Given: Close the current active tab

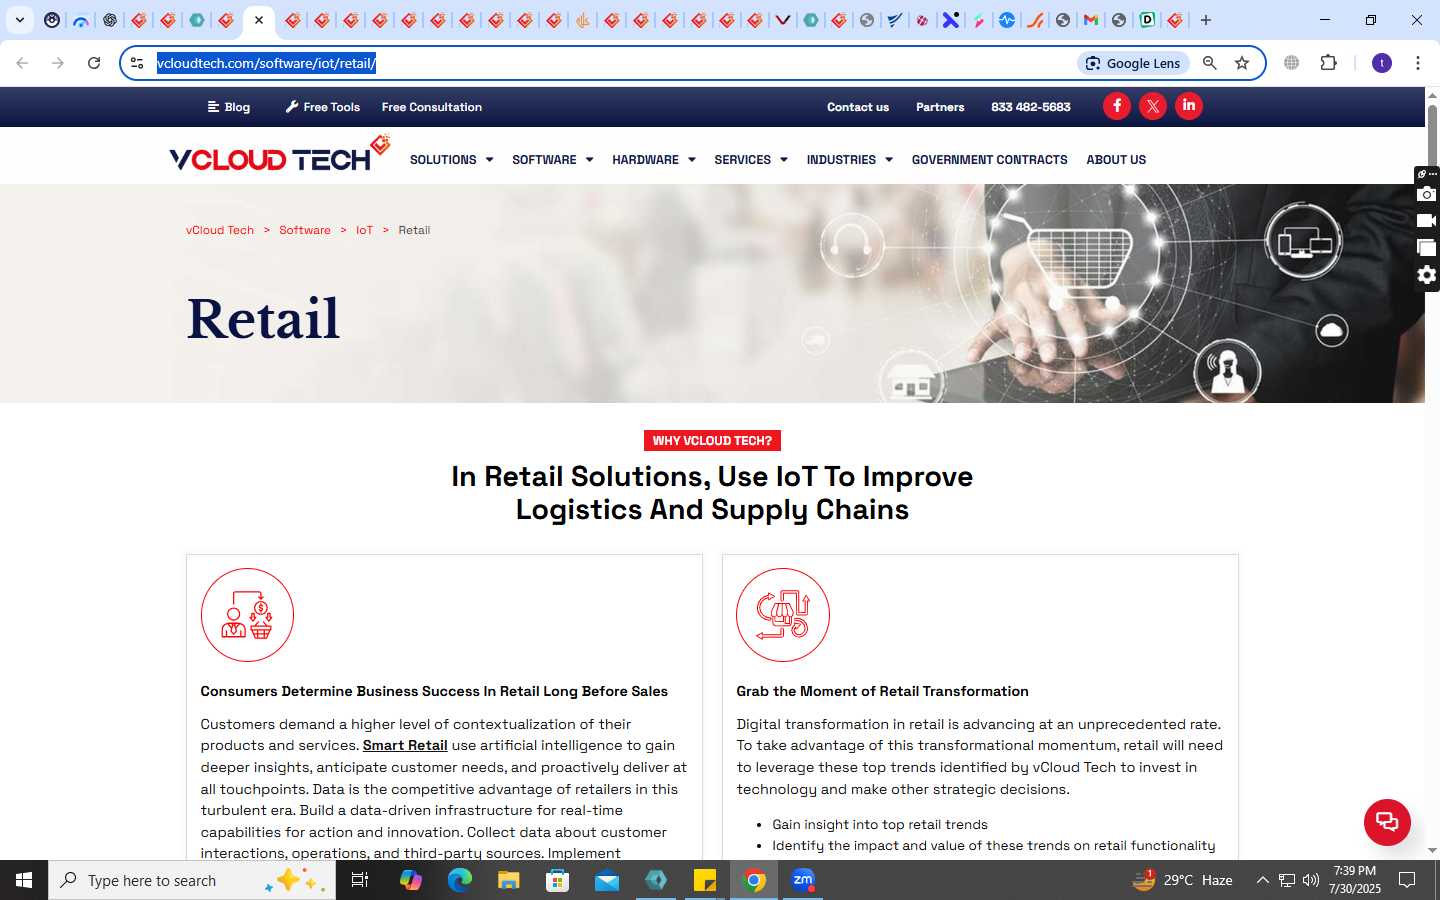Looking at the screenshot, I should 259,20.
